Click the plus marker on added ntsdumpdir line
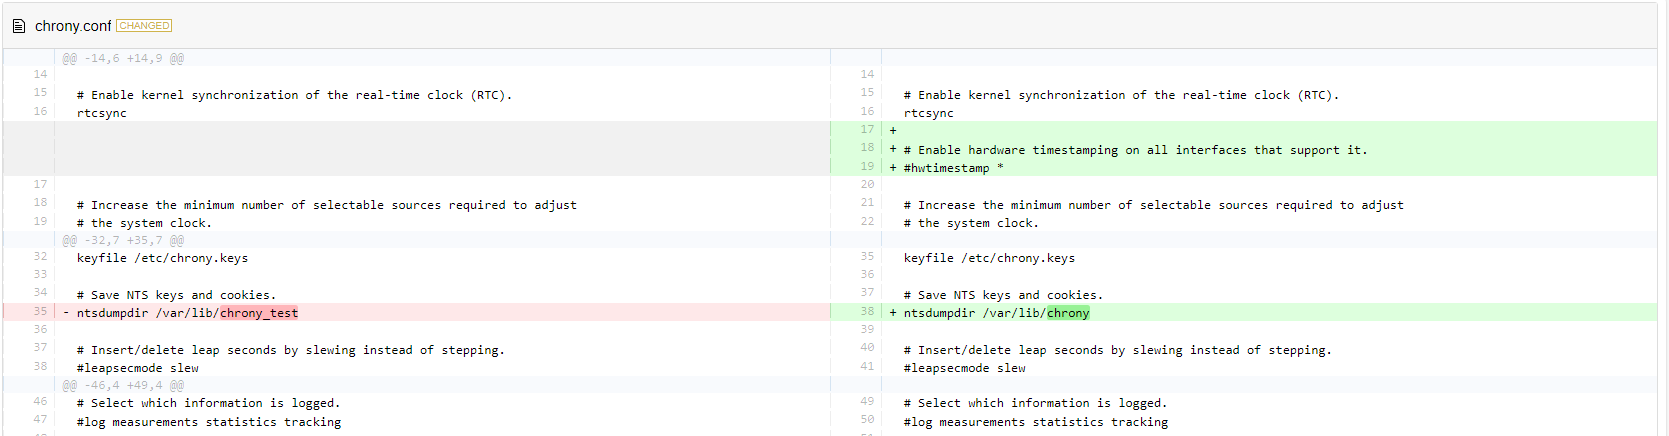 [x=893, y=313]
